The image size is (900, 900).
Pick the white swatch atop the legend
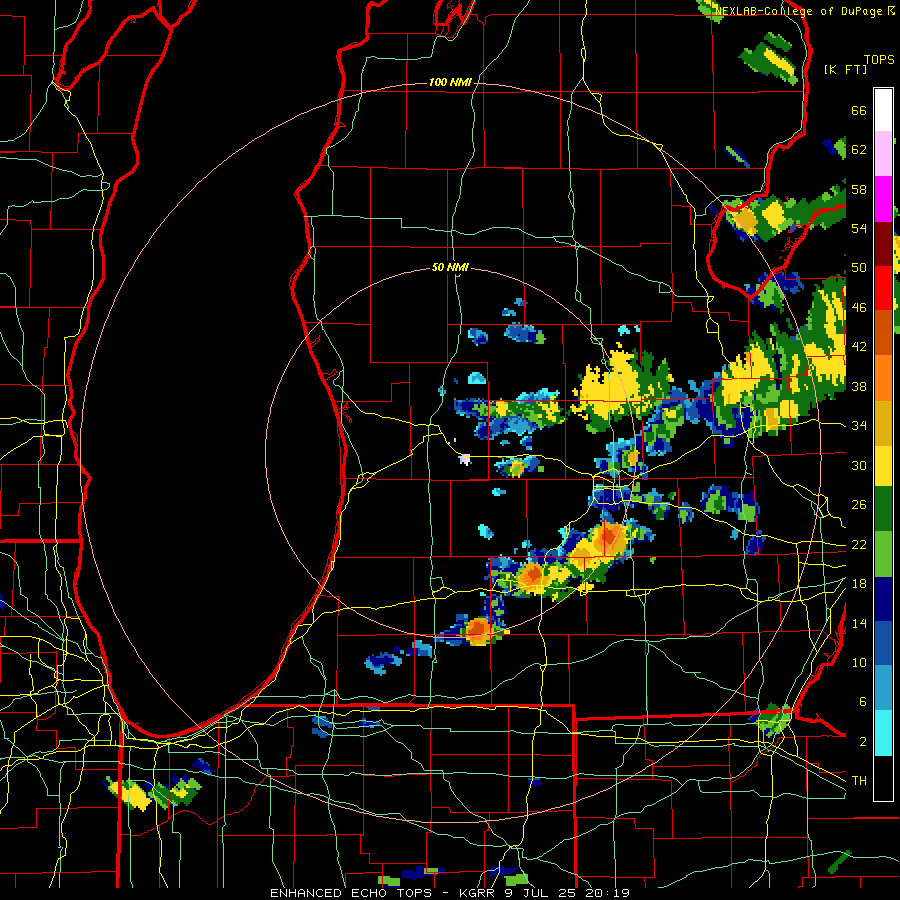[883, 110]
